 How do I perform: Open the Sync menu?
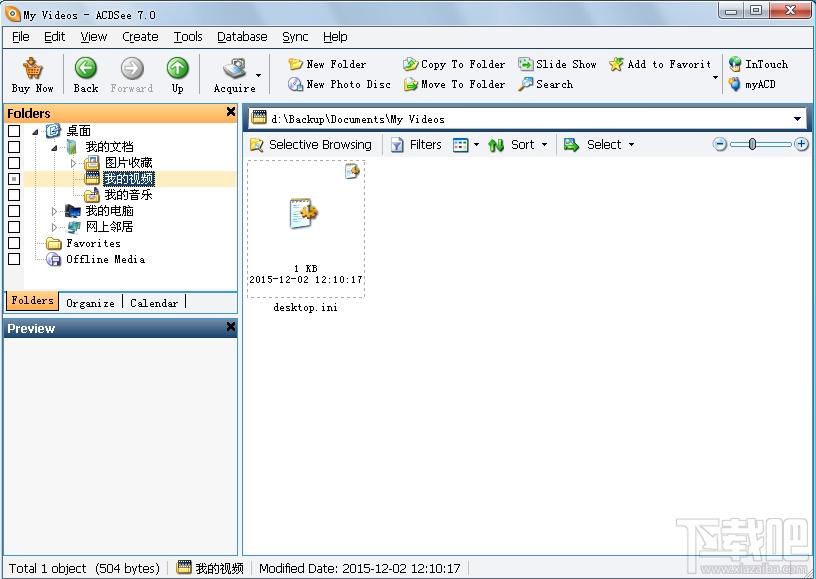click(x=295, y=37)
